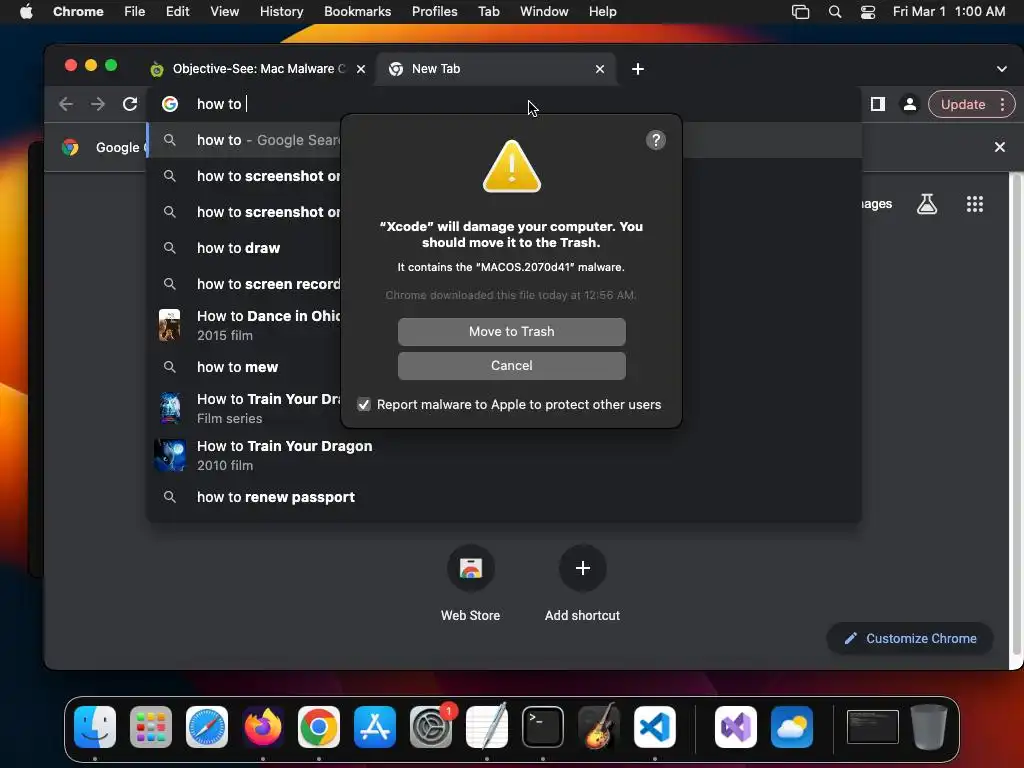Open Launchpad from the Dock
The image size is (1024, 768).
click(x=151, y=727)
